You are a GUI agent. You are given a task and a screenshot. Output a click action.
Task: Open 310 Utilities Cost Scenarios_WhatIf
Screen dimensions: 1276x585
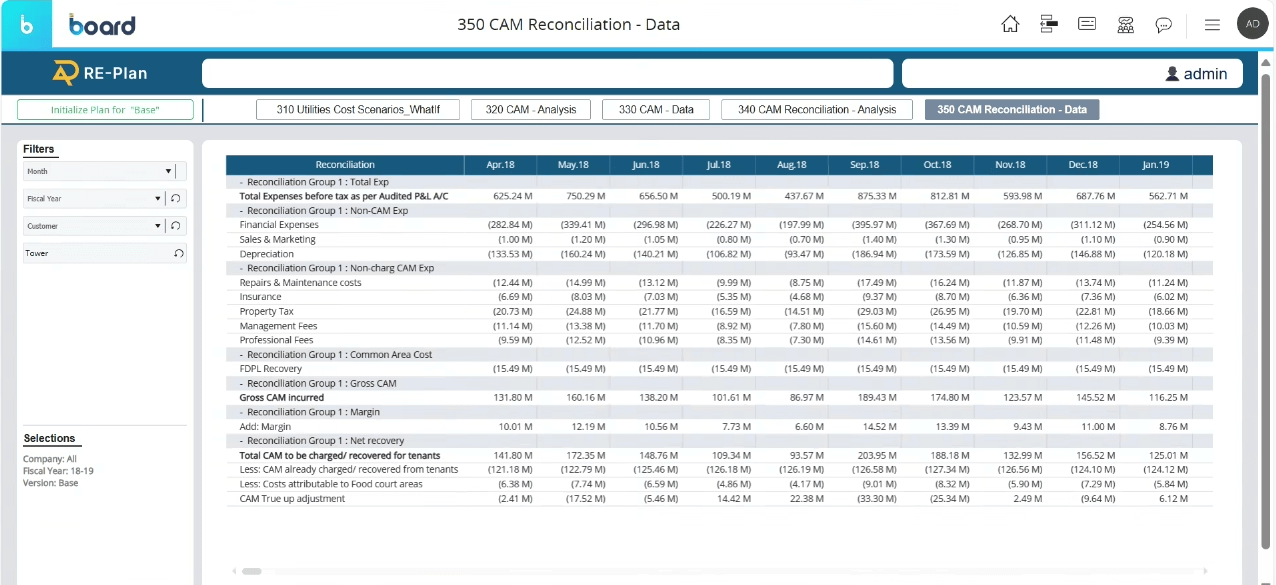click(x=358, y=110)
